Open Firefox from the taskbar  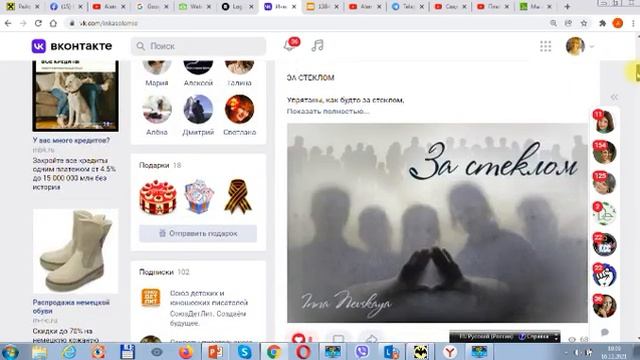click(186, 352)
